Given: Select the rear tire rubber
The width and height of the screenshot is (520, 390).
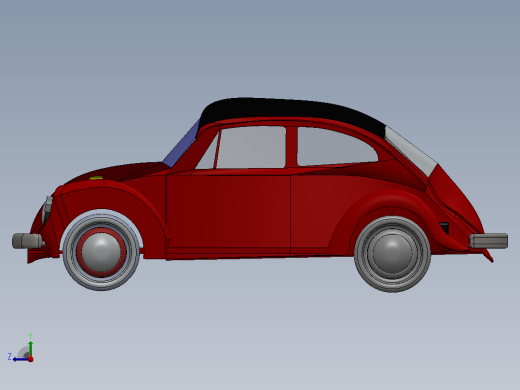Looking at the screenshot, I should pyautogui.click(x=392, y=287).
